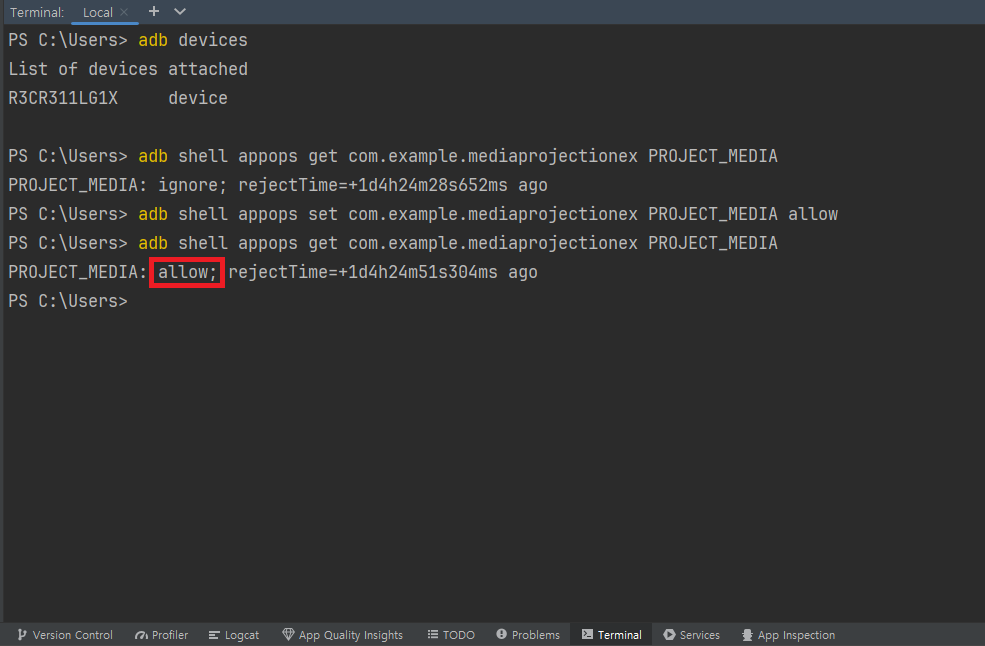
Task: Open Logcat from the bottom bar
Action: click(x=240, y=634)
